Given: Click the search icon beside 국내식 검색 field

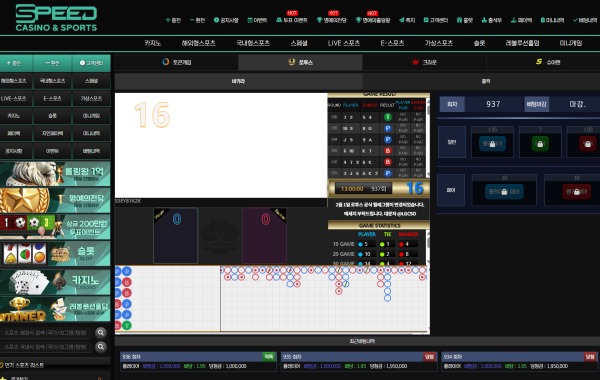Looking at the screenshot, I should (101, 347).
